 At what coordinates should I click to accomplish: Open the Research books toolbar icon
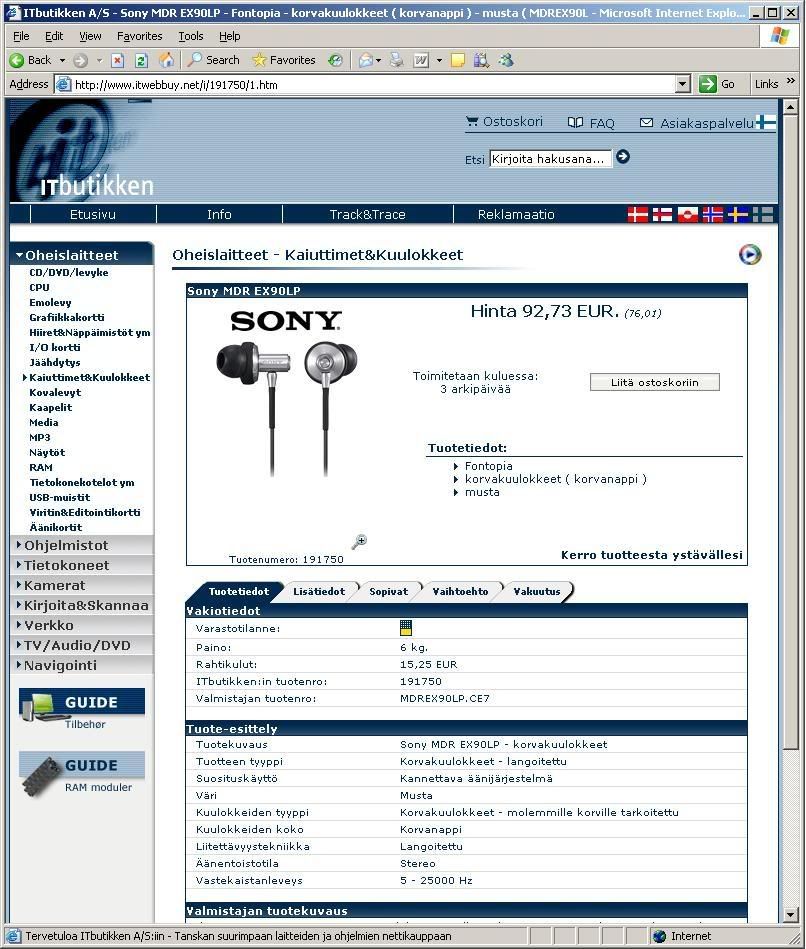(x=482, y=60)
